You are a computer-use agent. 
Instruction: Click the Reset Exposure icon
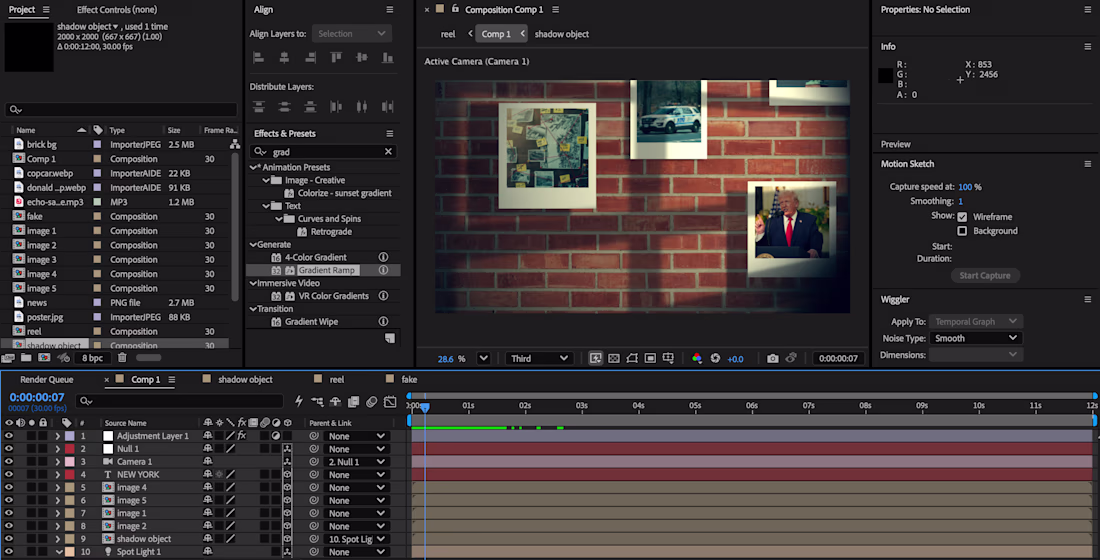tap(715, 358)
